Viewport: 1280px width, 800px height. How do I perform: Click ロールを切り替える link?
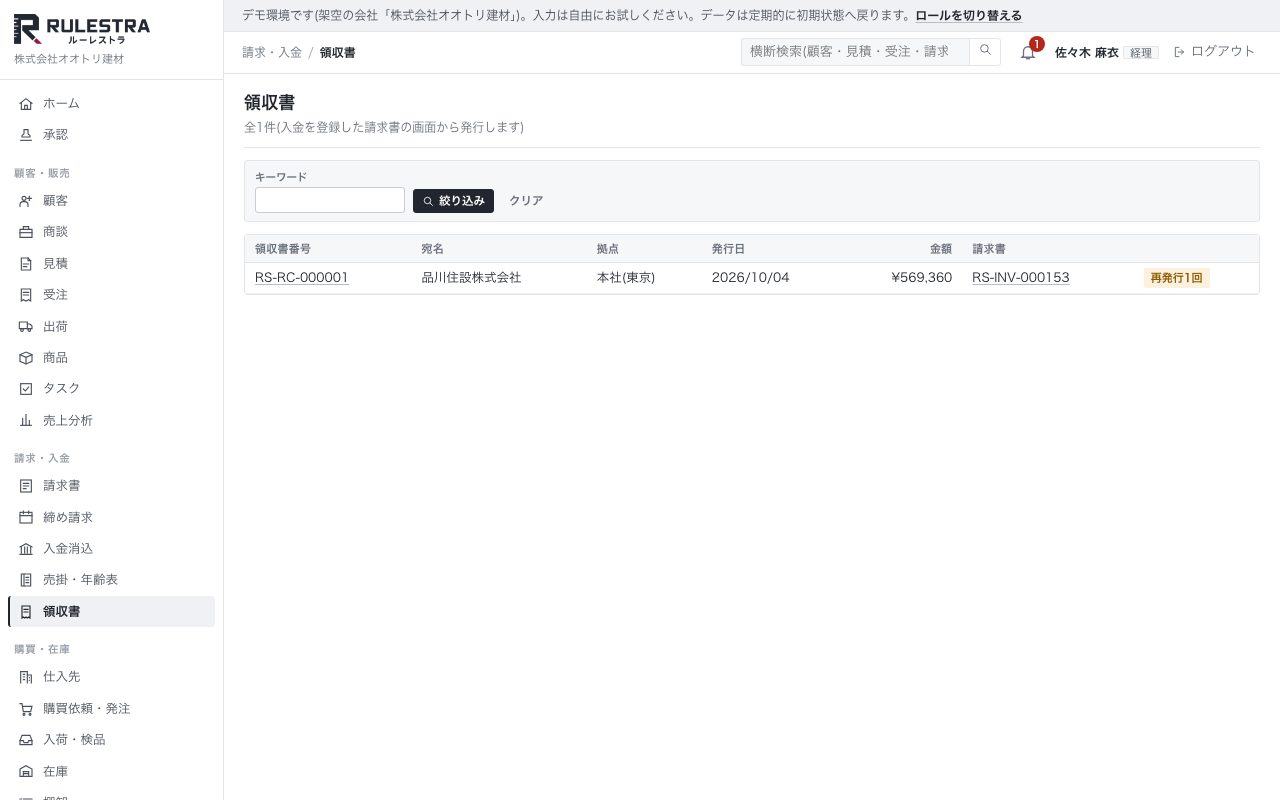point(969,16)
